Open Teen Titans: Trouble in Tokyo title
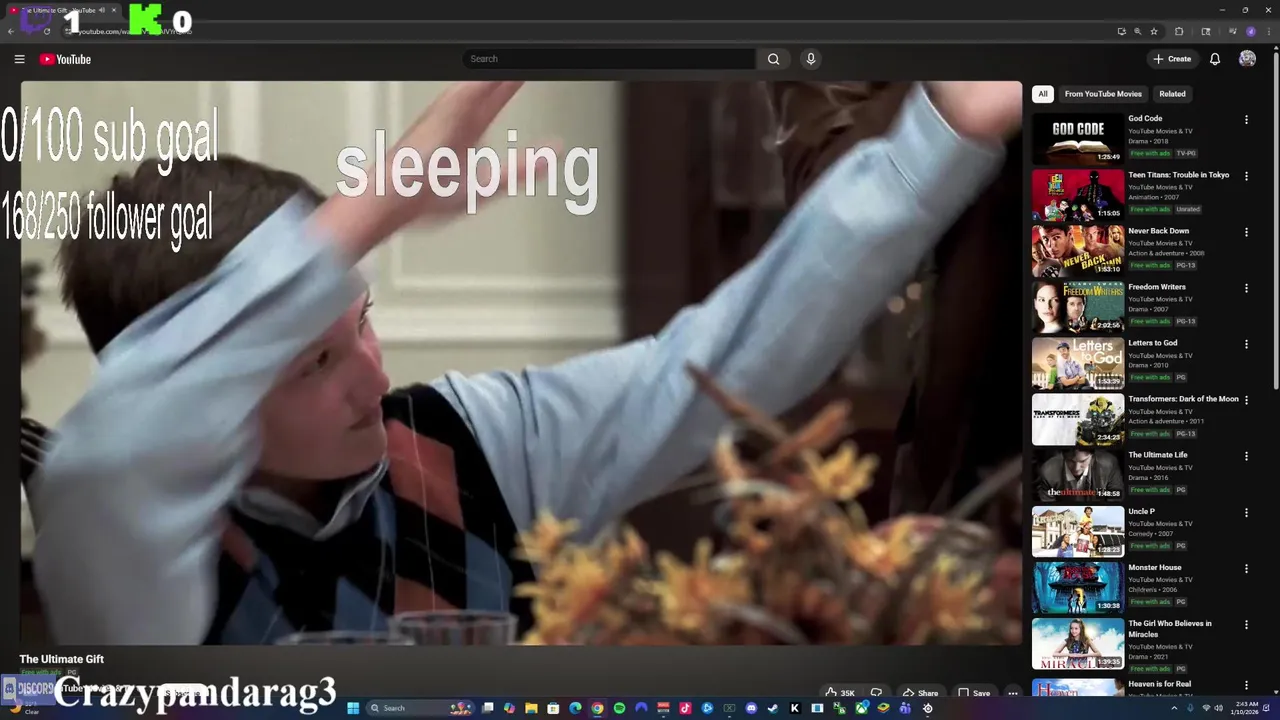The width and height of the screenshot is (1280, 720). tap(1178, 175)
